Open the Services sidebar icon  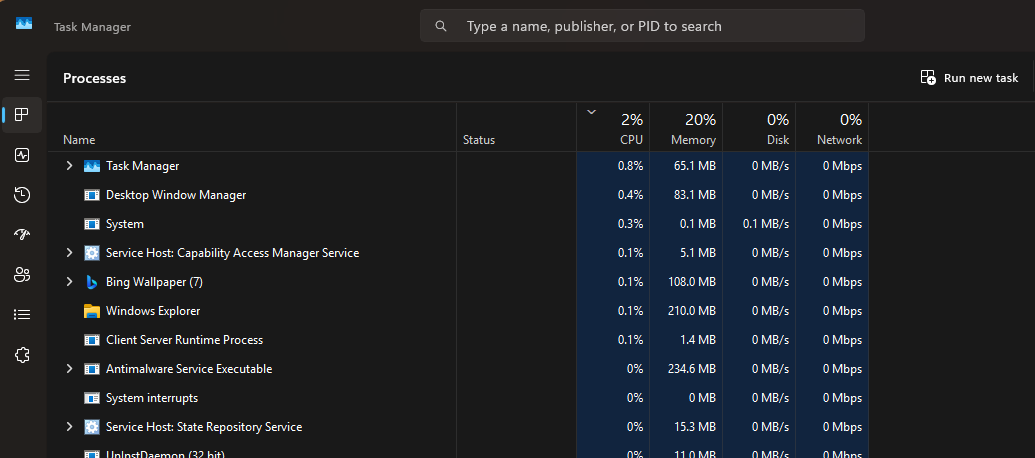click(x=22, y=355)
